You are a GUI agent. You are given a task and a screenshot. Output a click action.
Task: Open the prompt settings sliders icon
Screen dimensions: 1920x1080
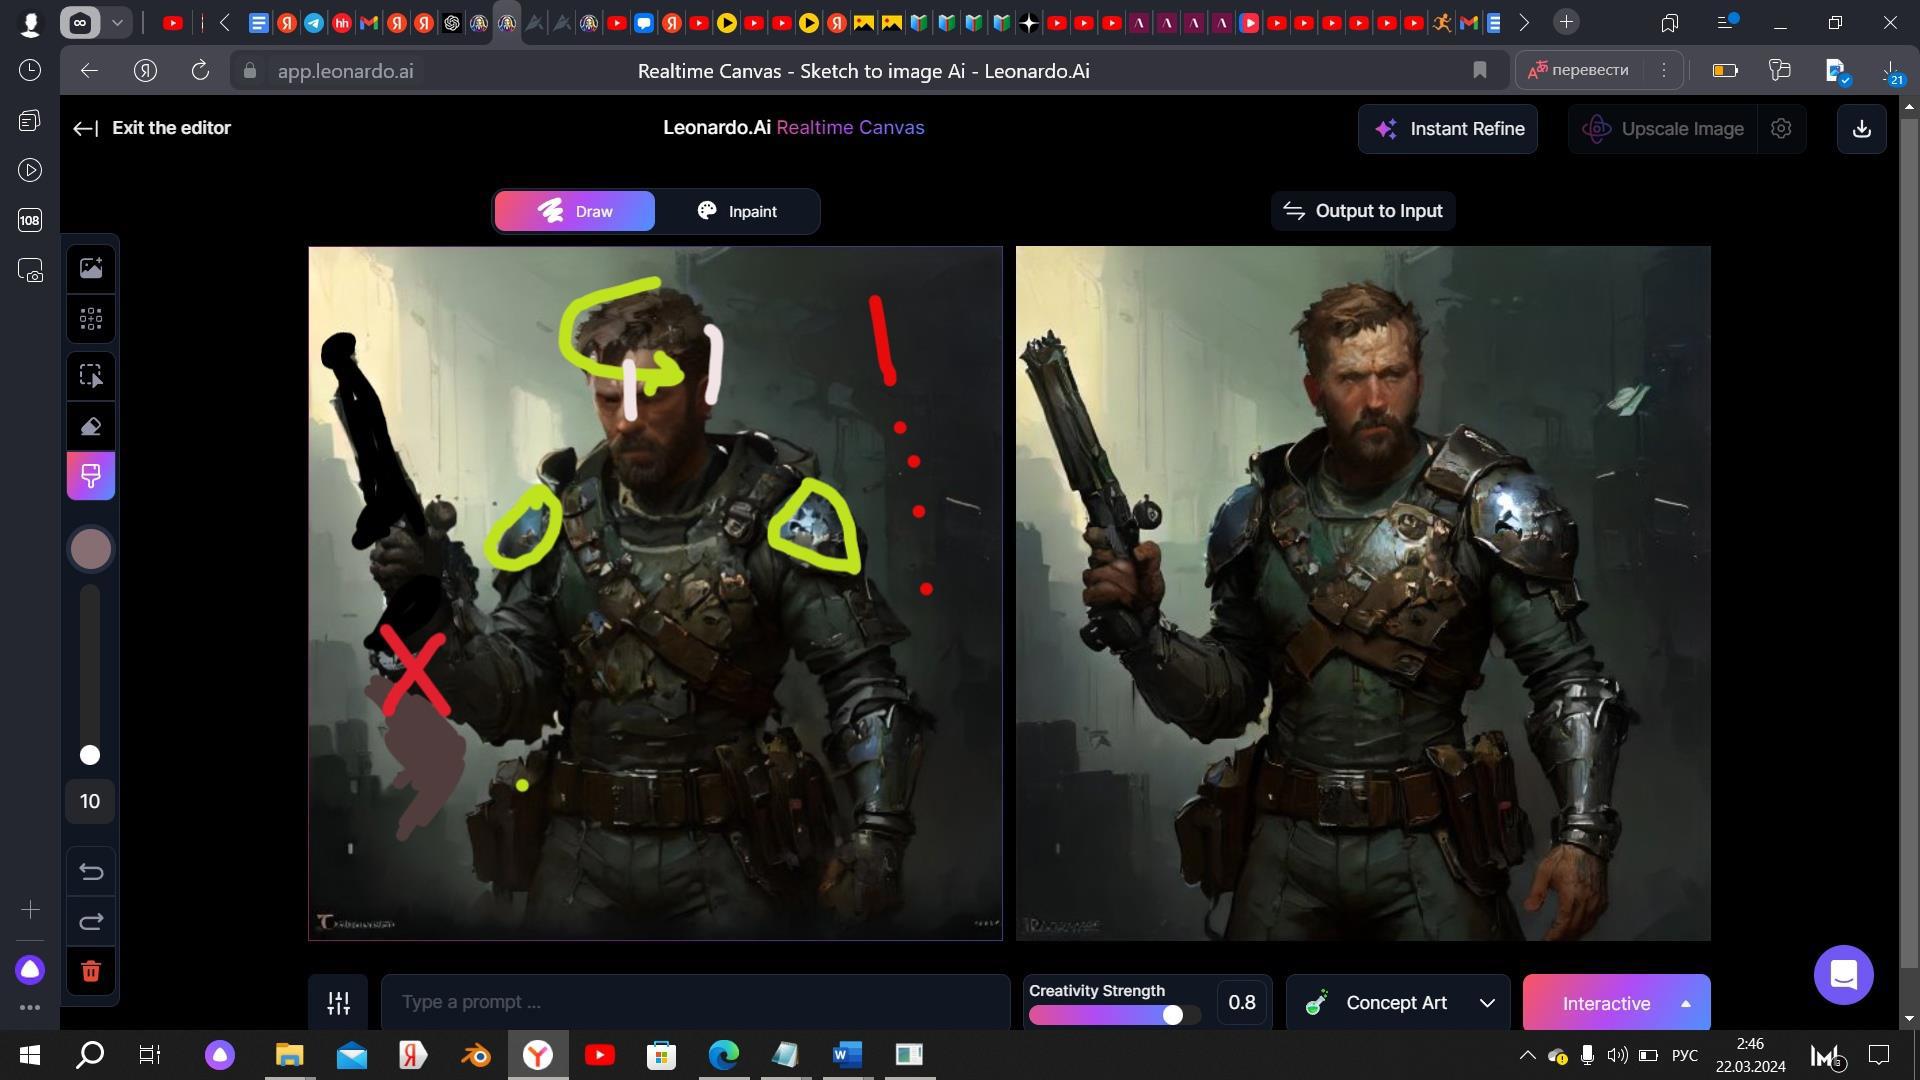(x=338, y=1003)
